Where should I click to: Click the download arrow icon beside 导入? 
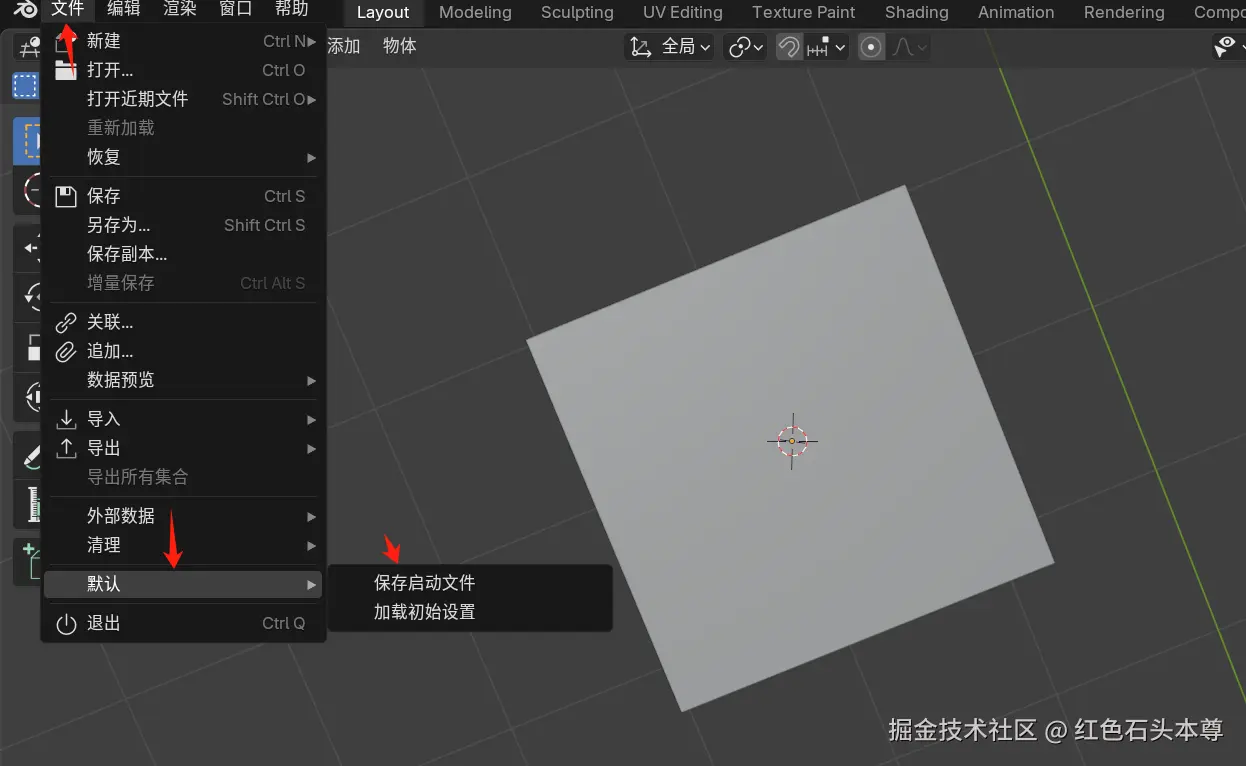(x=65, y=419)
